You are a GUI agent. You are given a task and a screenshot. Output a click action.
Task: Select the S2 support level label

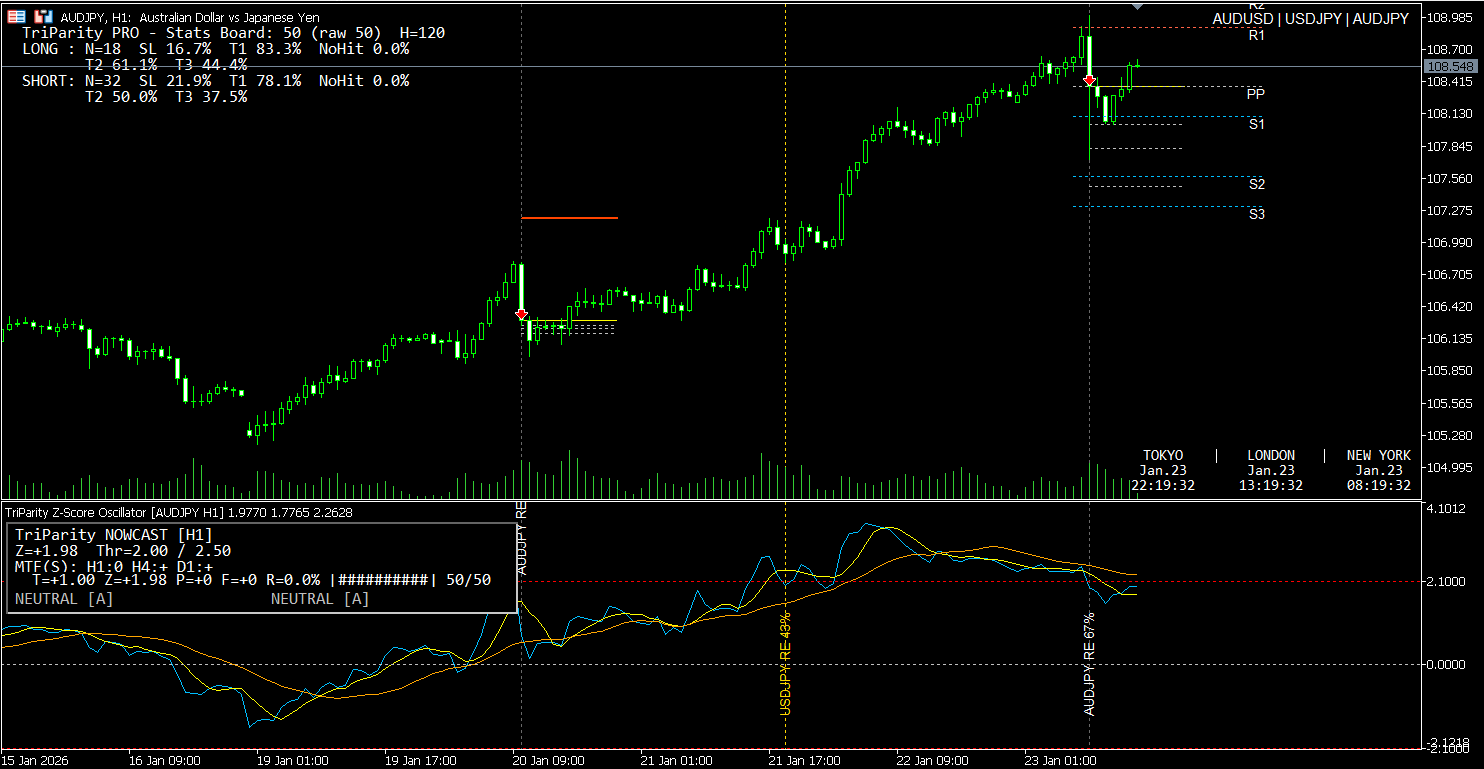1256,184
